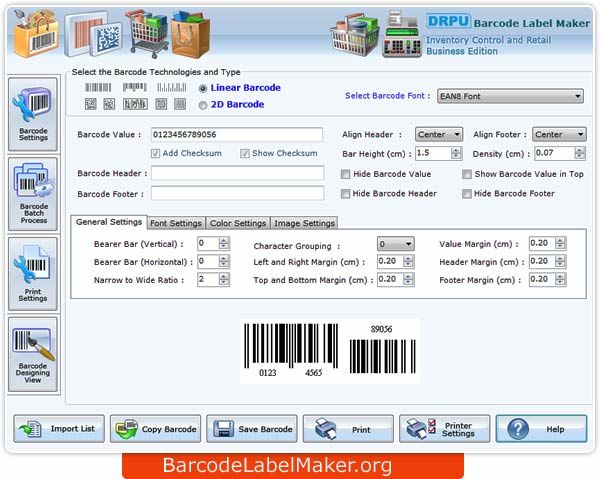Screen dimensions: 600x479
Task: Click the fourth 2D barcode sample icon
Action: click(161, 104)
